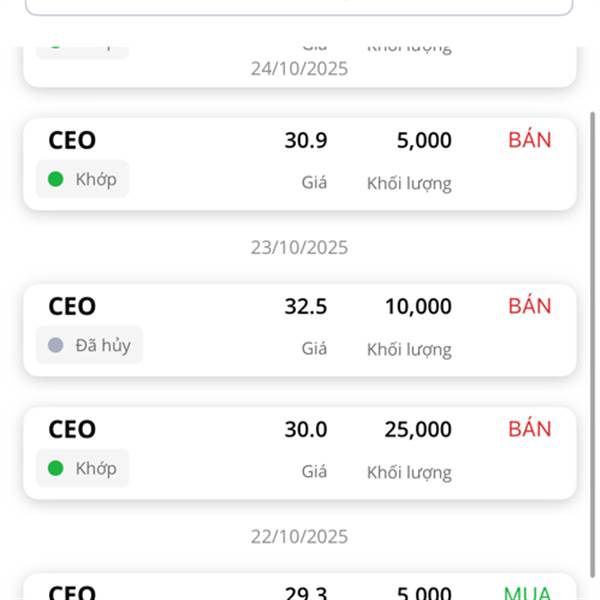This screenshot has height=600, width=600.
Task: Tap the green status dot on the 30.9 order
Action: click(56, 179)
